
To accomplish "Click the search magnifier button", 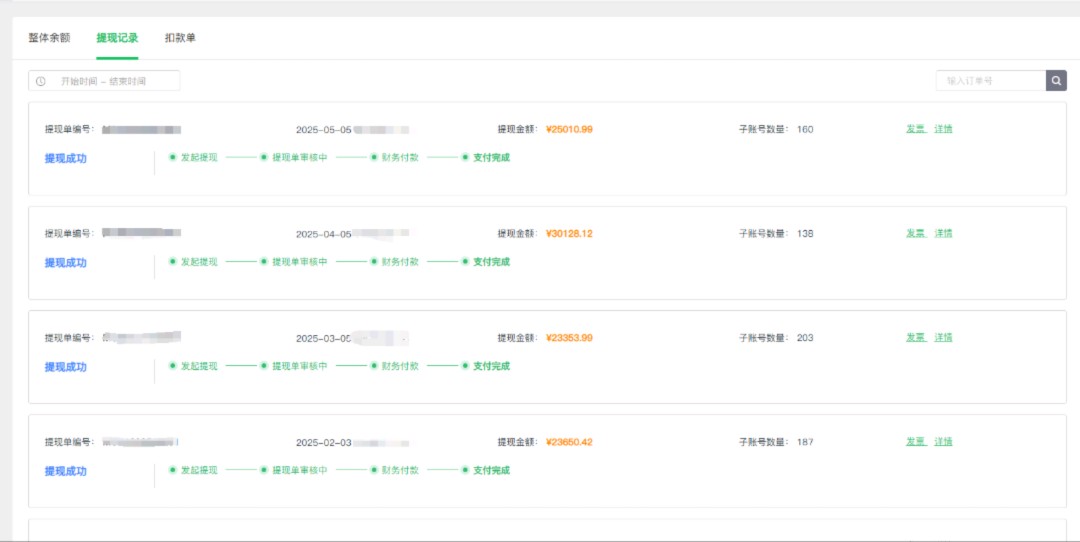I will (x=1056, y=81).
